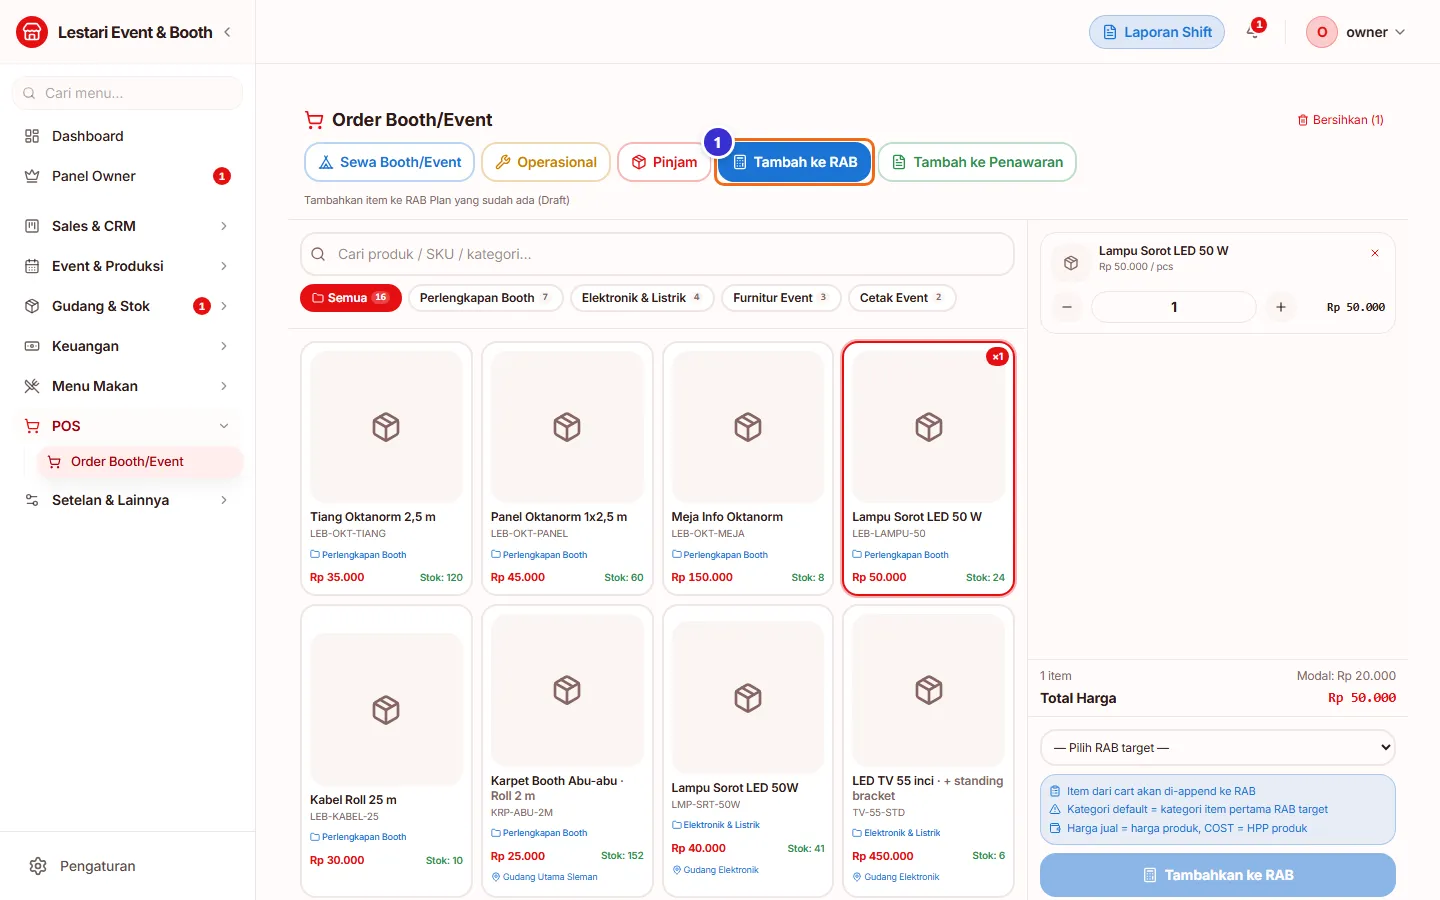Collapse the sidebar with the chevron arrow
The height and width of the screenshot is (900, 1440).
(x=227, y=32)
